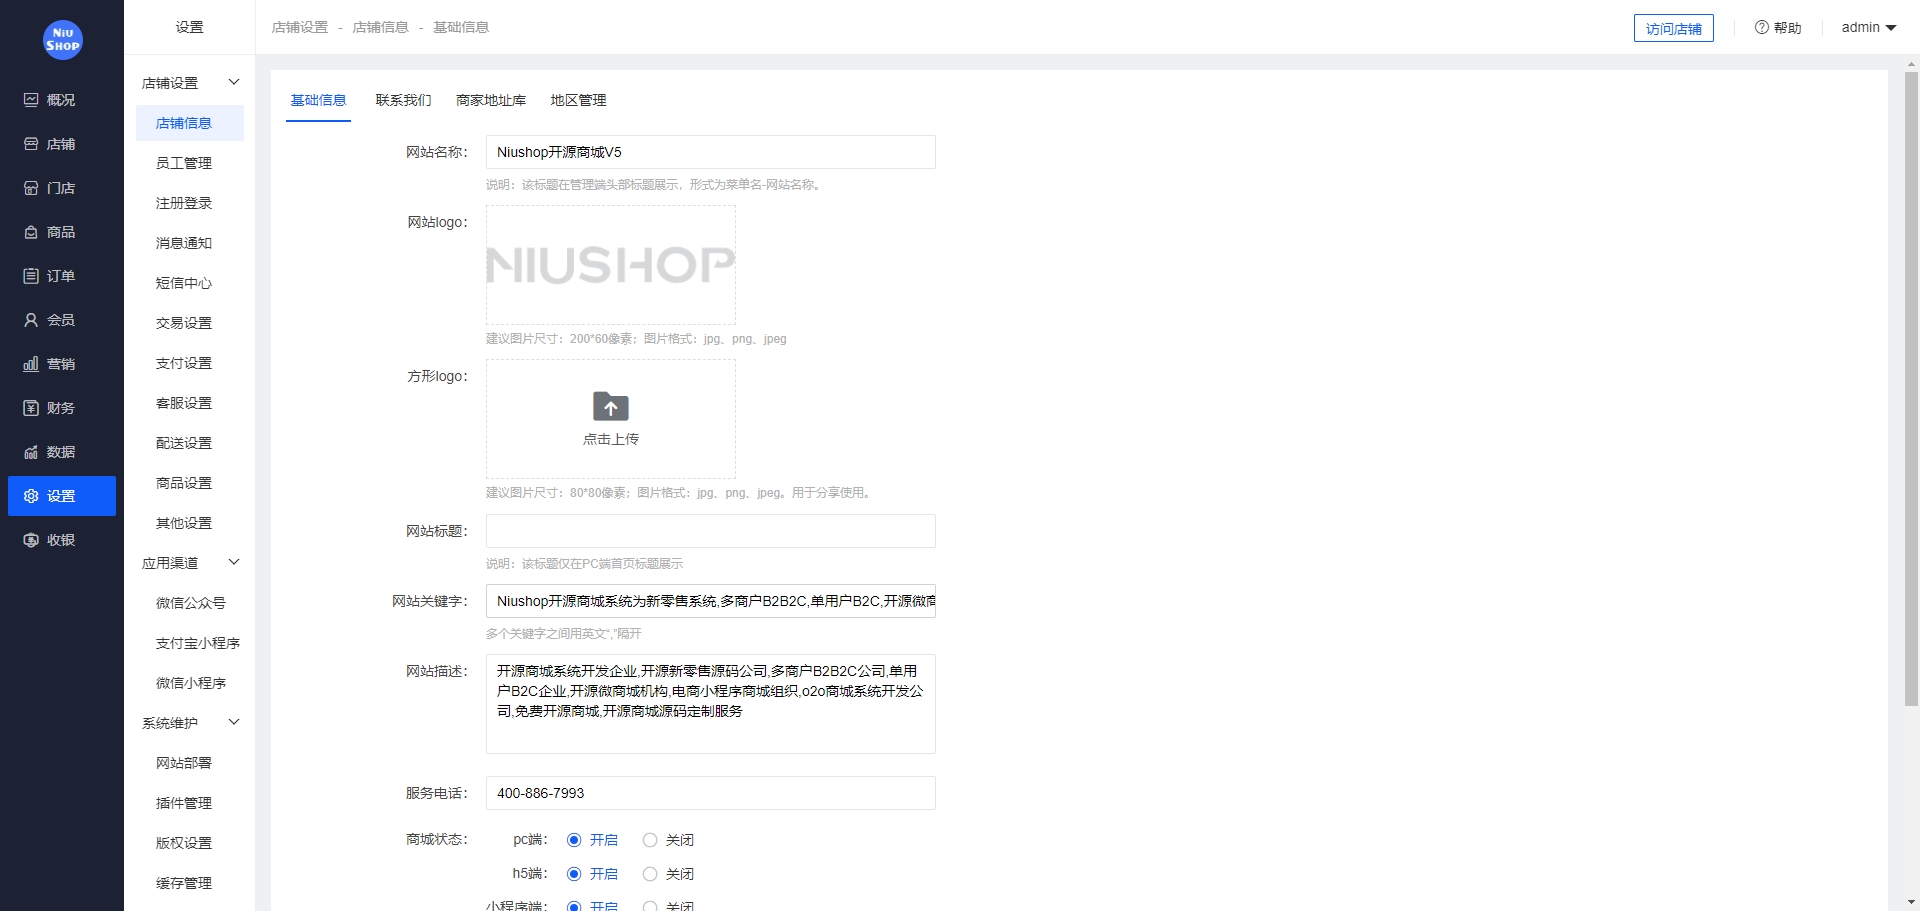Click the 店铺设置 breadcrumb

(300, 27)
